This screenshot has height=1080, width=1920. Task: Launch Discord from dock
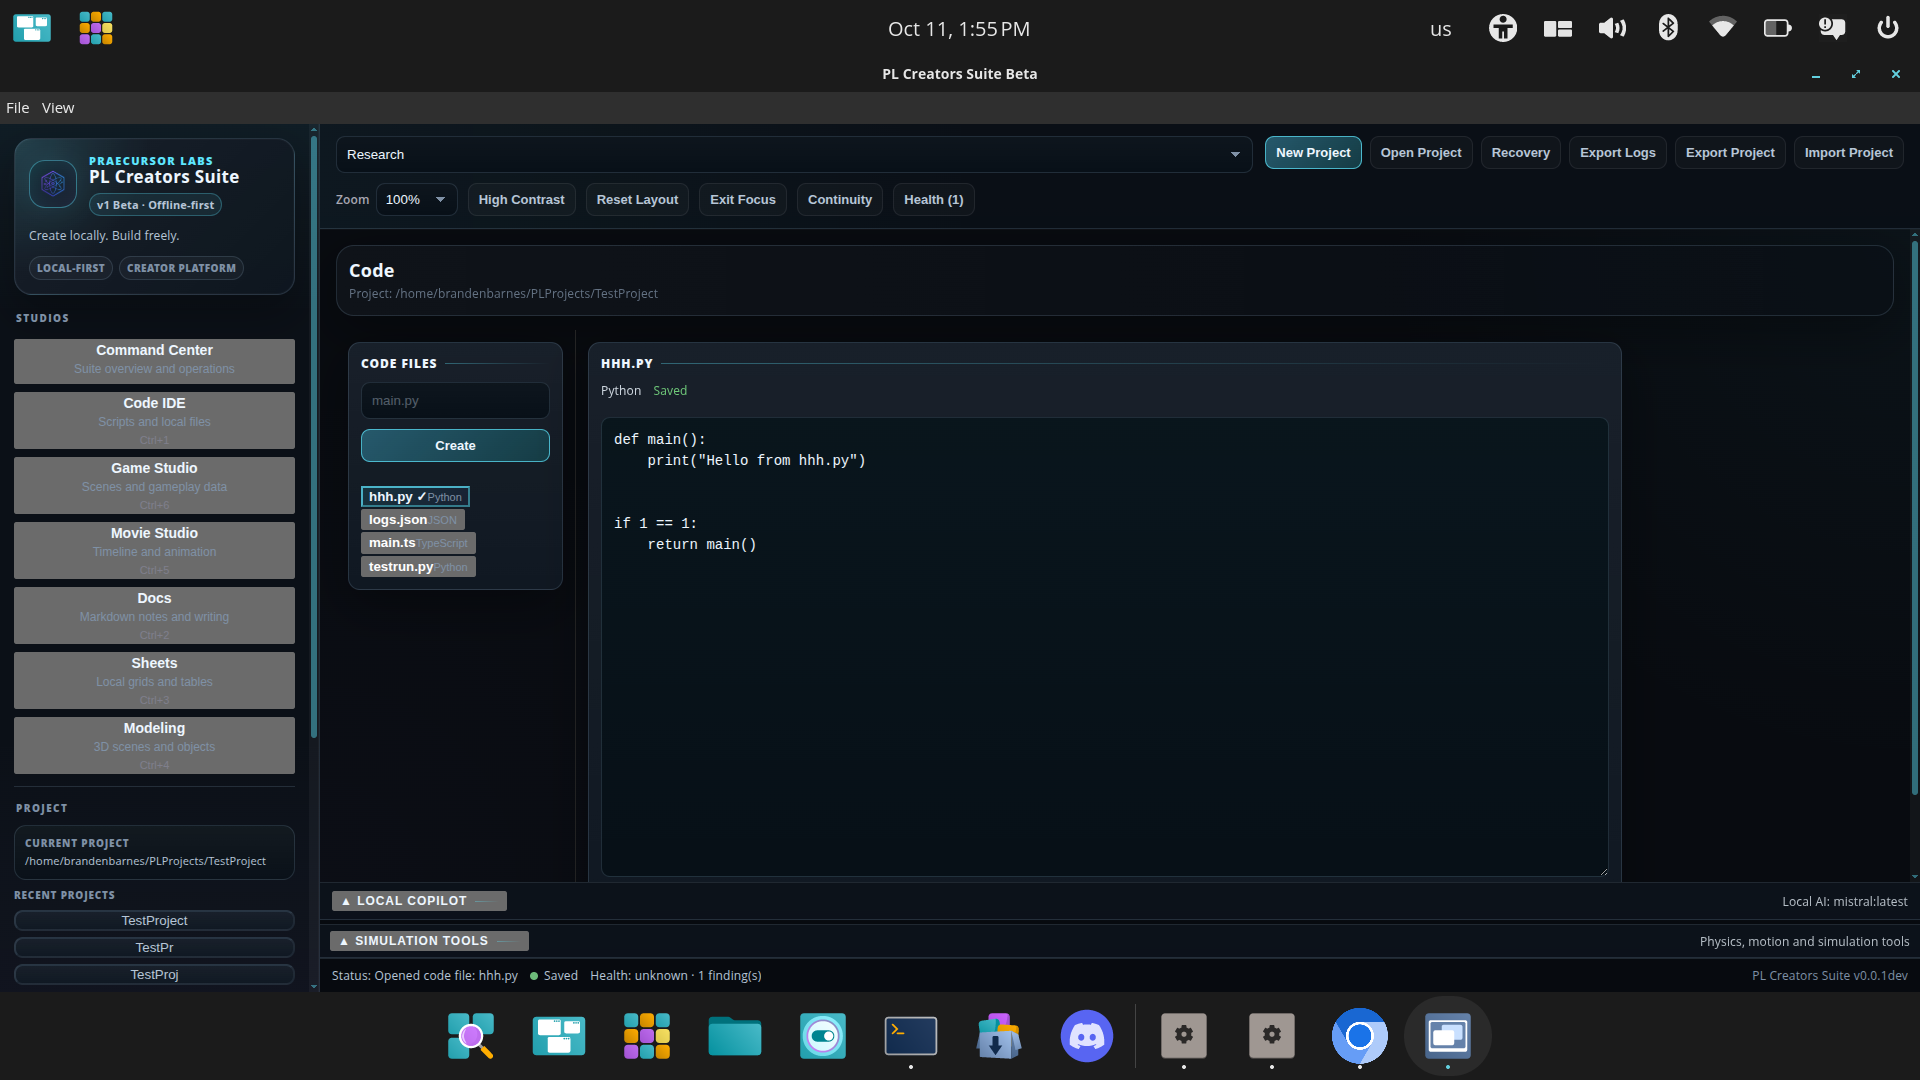(1087, 1036)
